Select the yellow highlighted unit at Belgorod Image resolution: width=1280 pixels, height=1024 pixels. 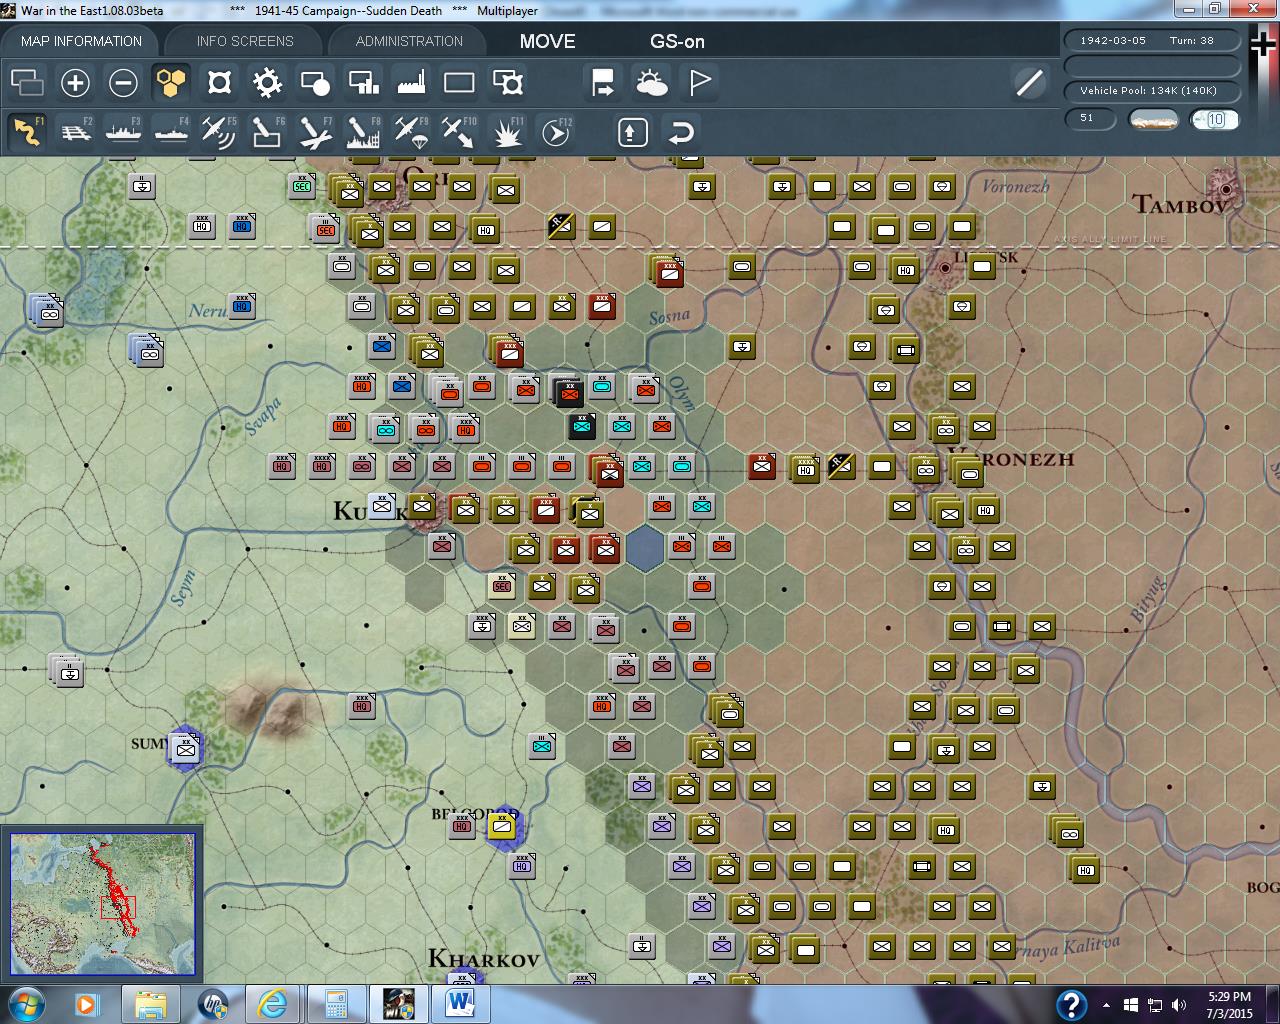(x=503, y=826)
